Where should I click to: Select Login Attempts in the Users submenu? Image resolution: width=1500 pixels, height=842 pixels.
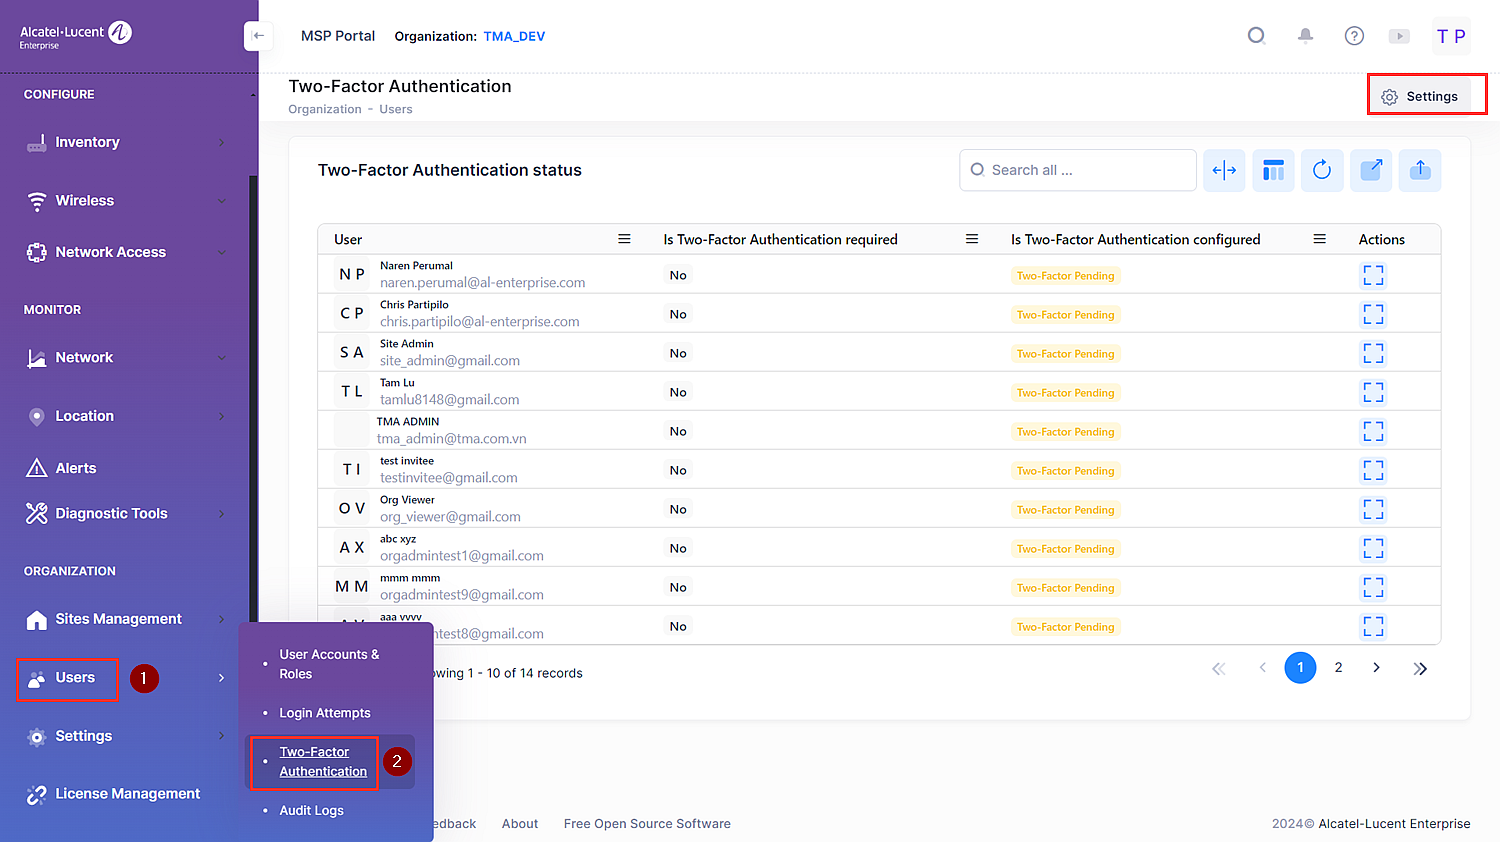pyautogui.click(x=325, y=713)
